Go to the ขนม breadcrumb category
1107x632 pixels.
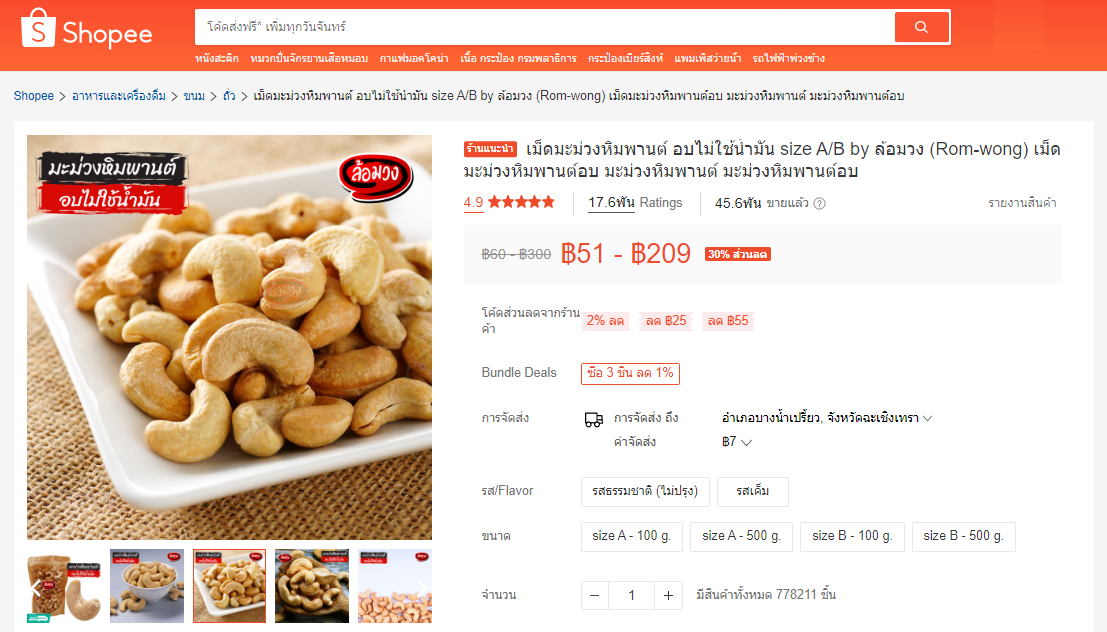coord(194,96)
